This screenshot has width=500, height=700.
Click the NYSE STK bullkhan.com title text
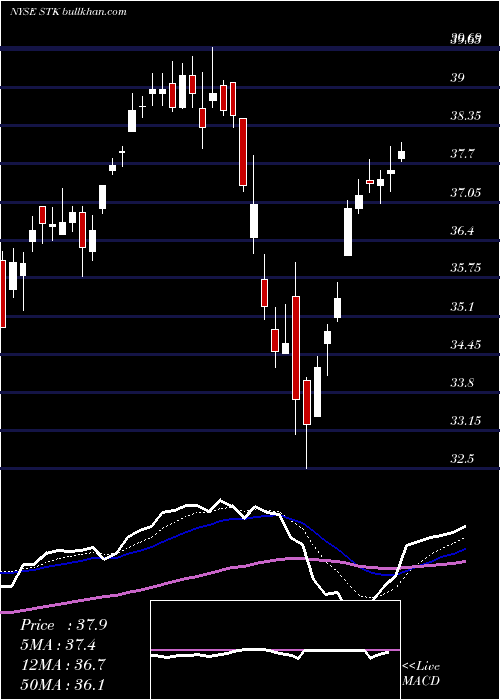69,11
